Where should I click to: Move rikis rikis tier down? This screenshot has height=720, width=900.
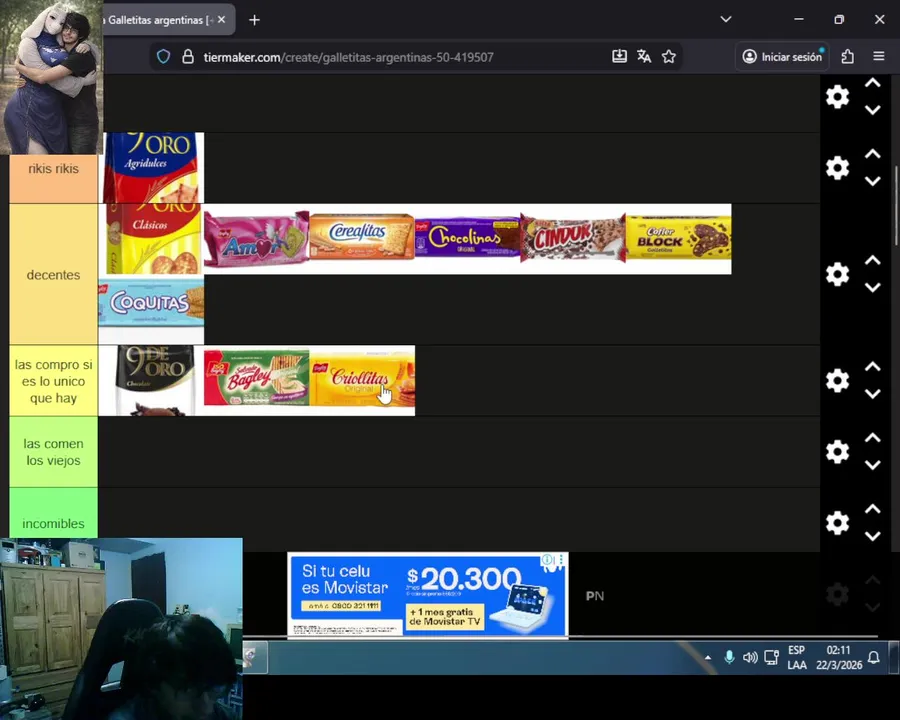[x=872, y=181]
